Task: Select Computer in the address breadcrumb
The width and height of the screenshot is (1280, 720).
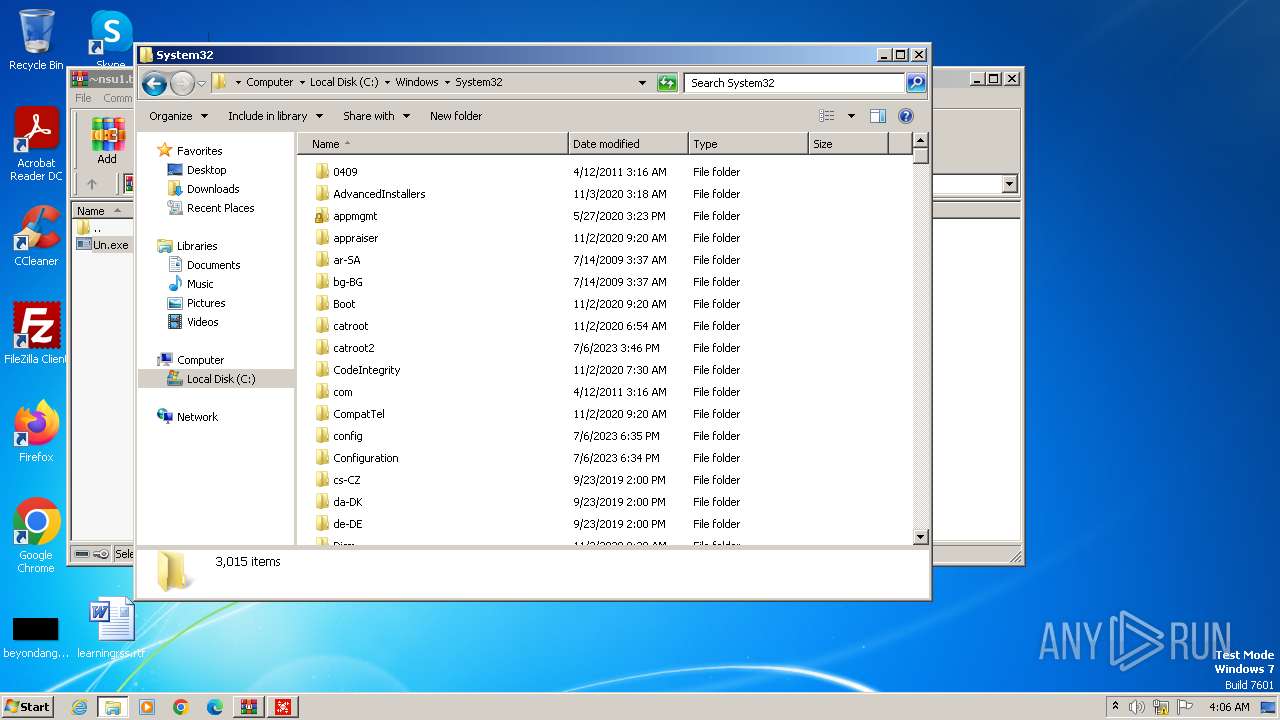Action: pyautogui.click(x=270, y=83)
